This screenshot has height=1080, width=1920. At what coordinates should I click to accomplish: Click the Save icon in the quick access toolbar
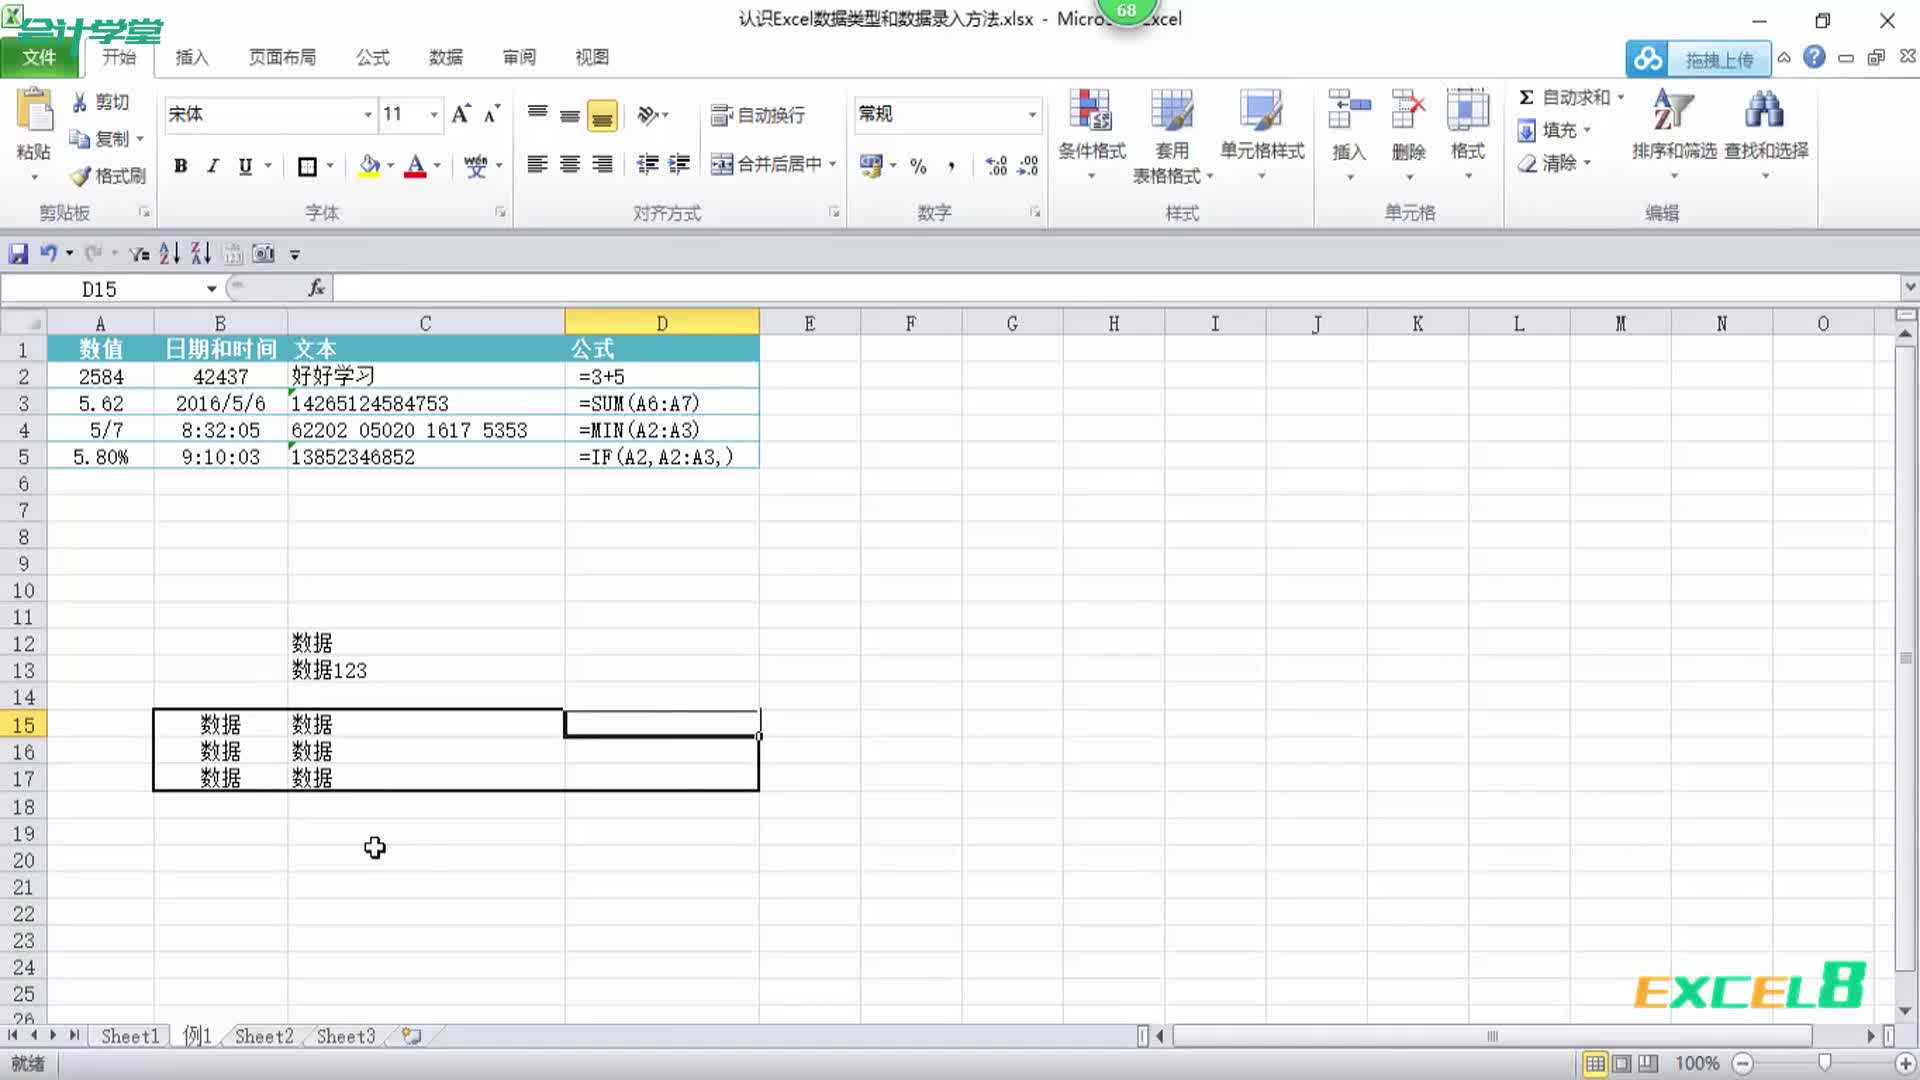[x=18, y=254]
